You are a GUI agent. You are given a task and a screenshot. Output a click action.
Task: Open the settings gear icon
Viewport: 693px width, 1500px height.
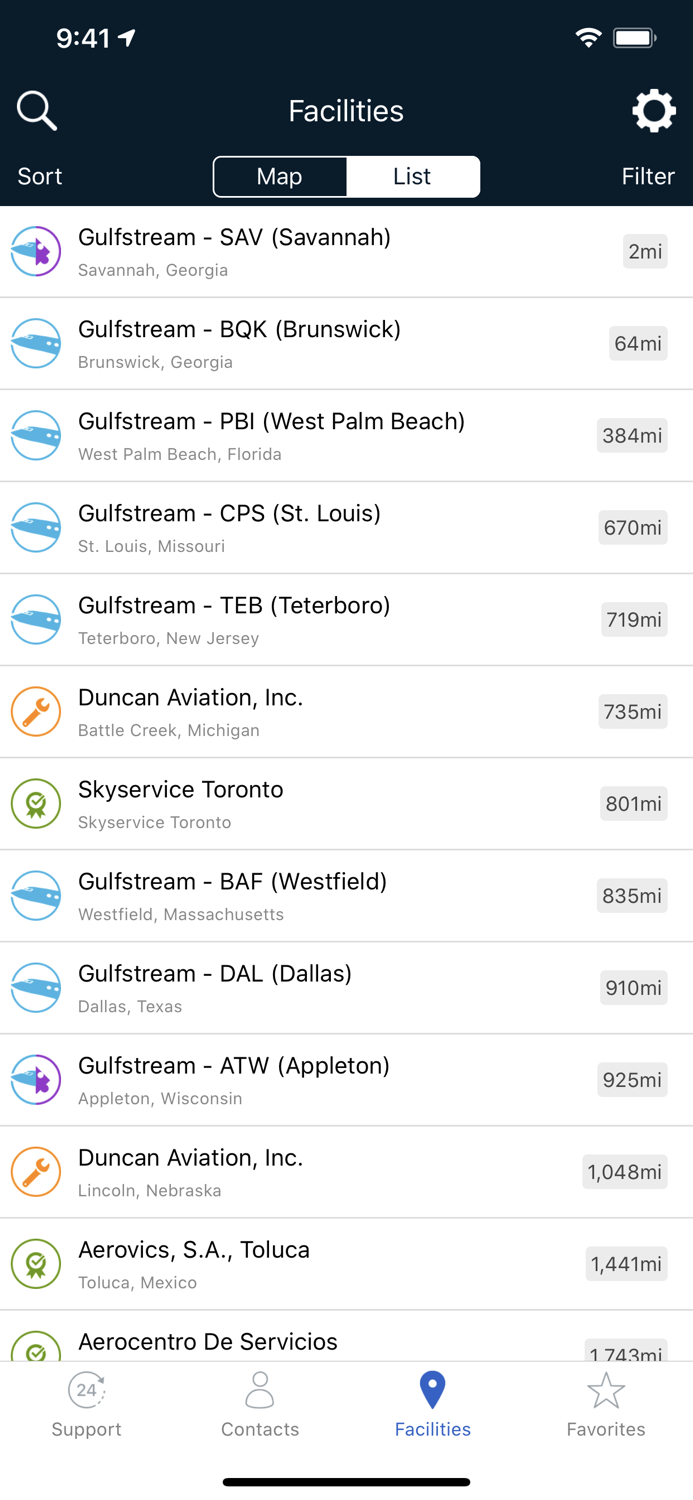[x=654, y=110]
